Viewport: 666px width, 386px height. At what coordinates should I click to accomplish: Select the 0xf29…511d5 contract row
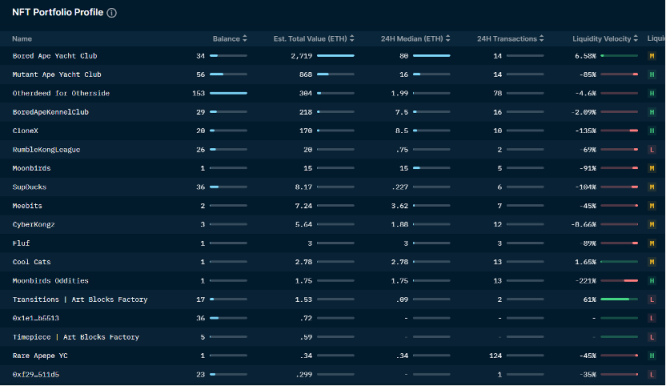click(x=333, y=375)
